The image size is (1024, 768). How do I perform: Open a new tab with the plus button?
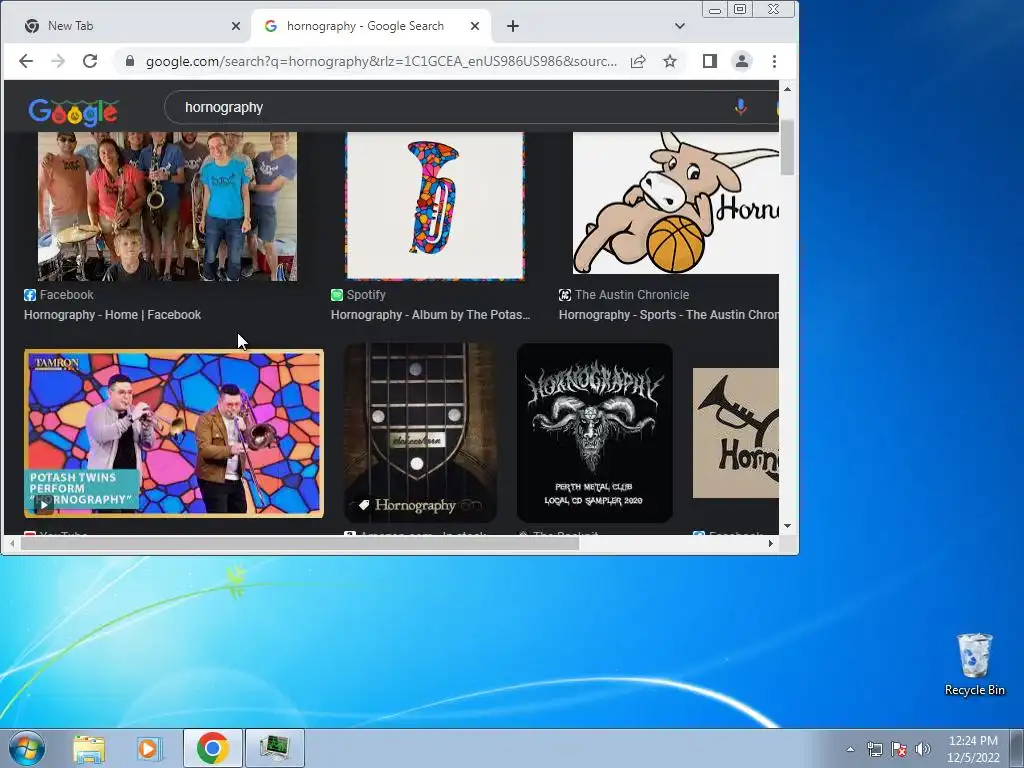tap(513, 26)
